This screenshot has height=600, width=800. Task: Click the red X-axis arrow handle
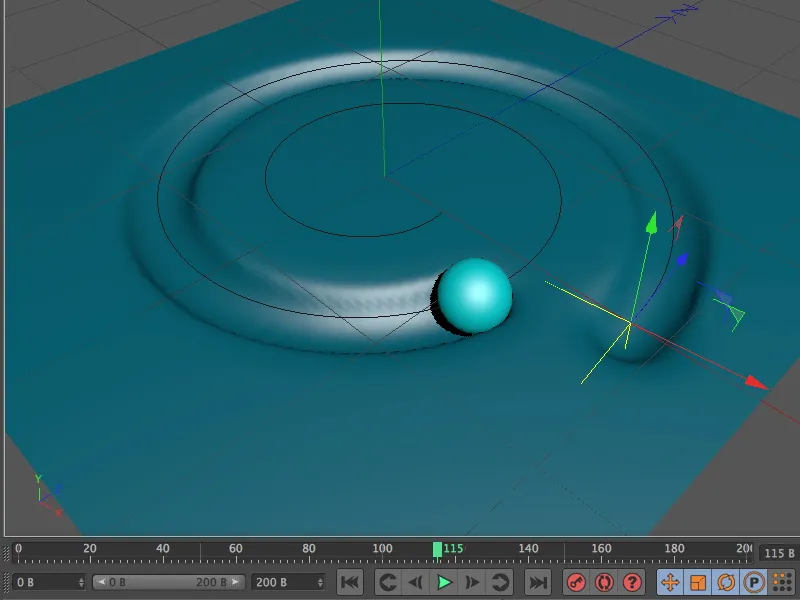pos(756,383)
